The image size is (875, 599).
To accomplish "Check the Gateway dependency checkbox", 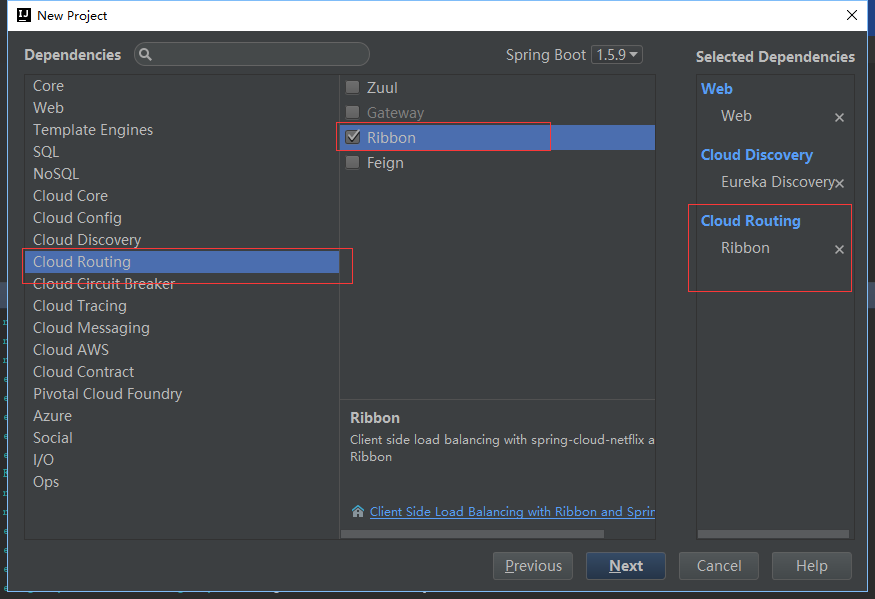I will 352,112.
